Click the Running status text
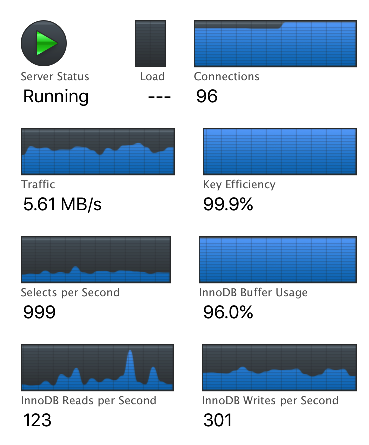This screenshot has width=369, height=445. point(56,97)
